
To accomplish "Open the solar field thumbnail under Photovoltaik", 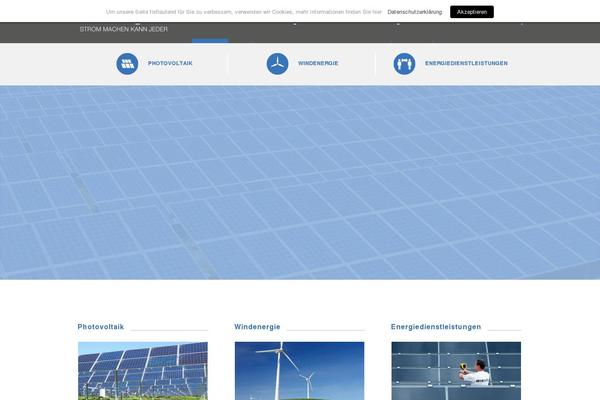I will pos(143,371).
